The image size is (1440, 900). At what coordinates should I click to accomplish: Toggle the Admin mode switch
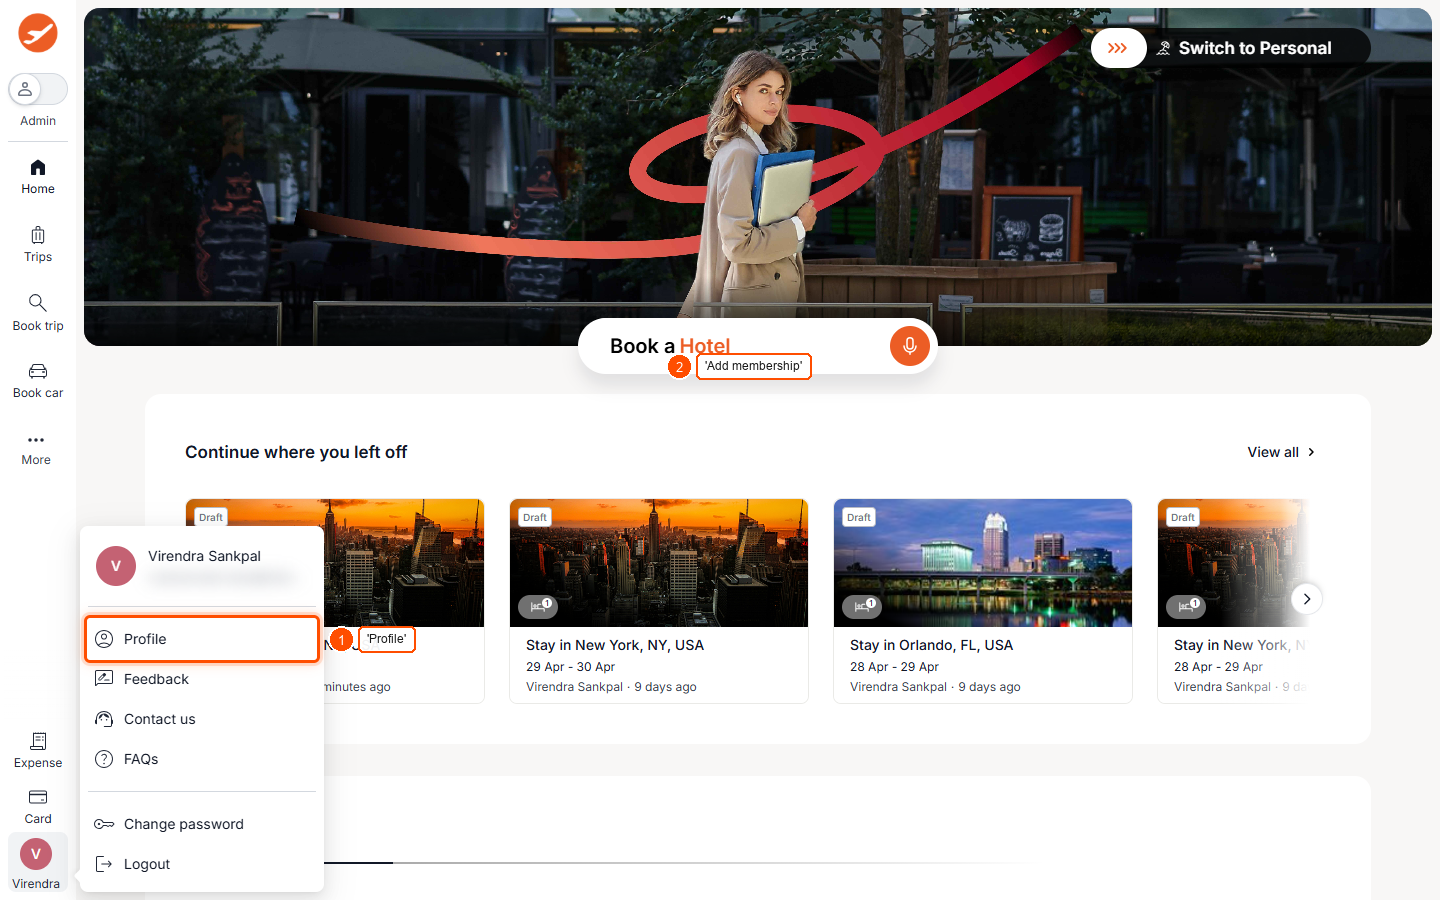pos(38,89)
